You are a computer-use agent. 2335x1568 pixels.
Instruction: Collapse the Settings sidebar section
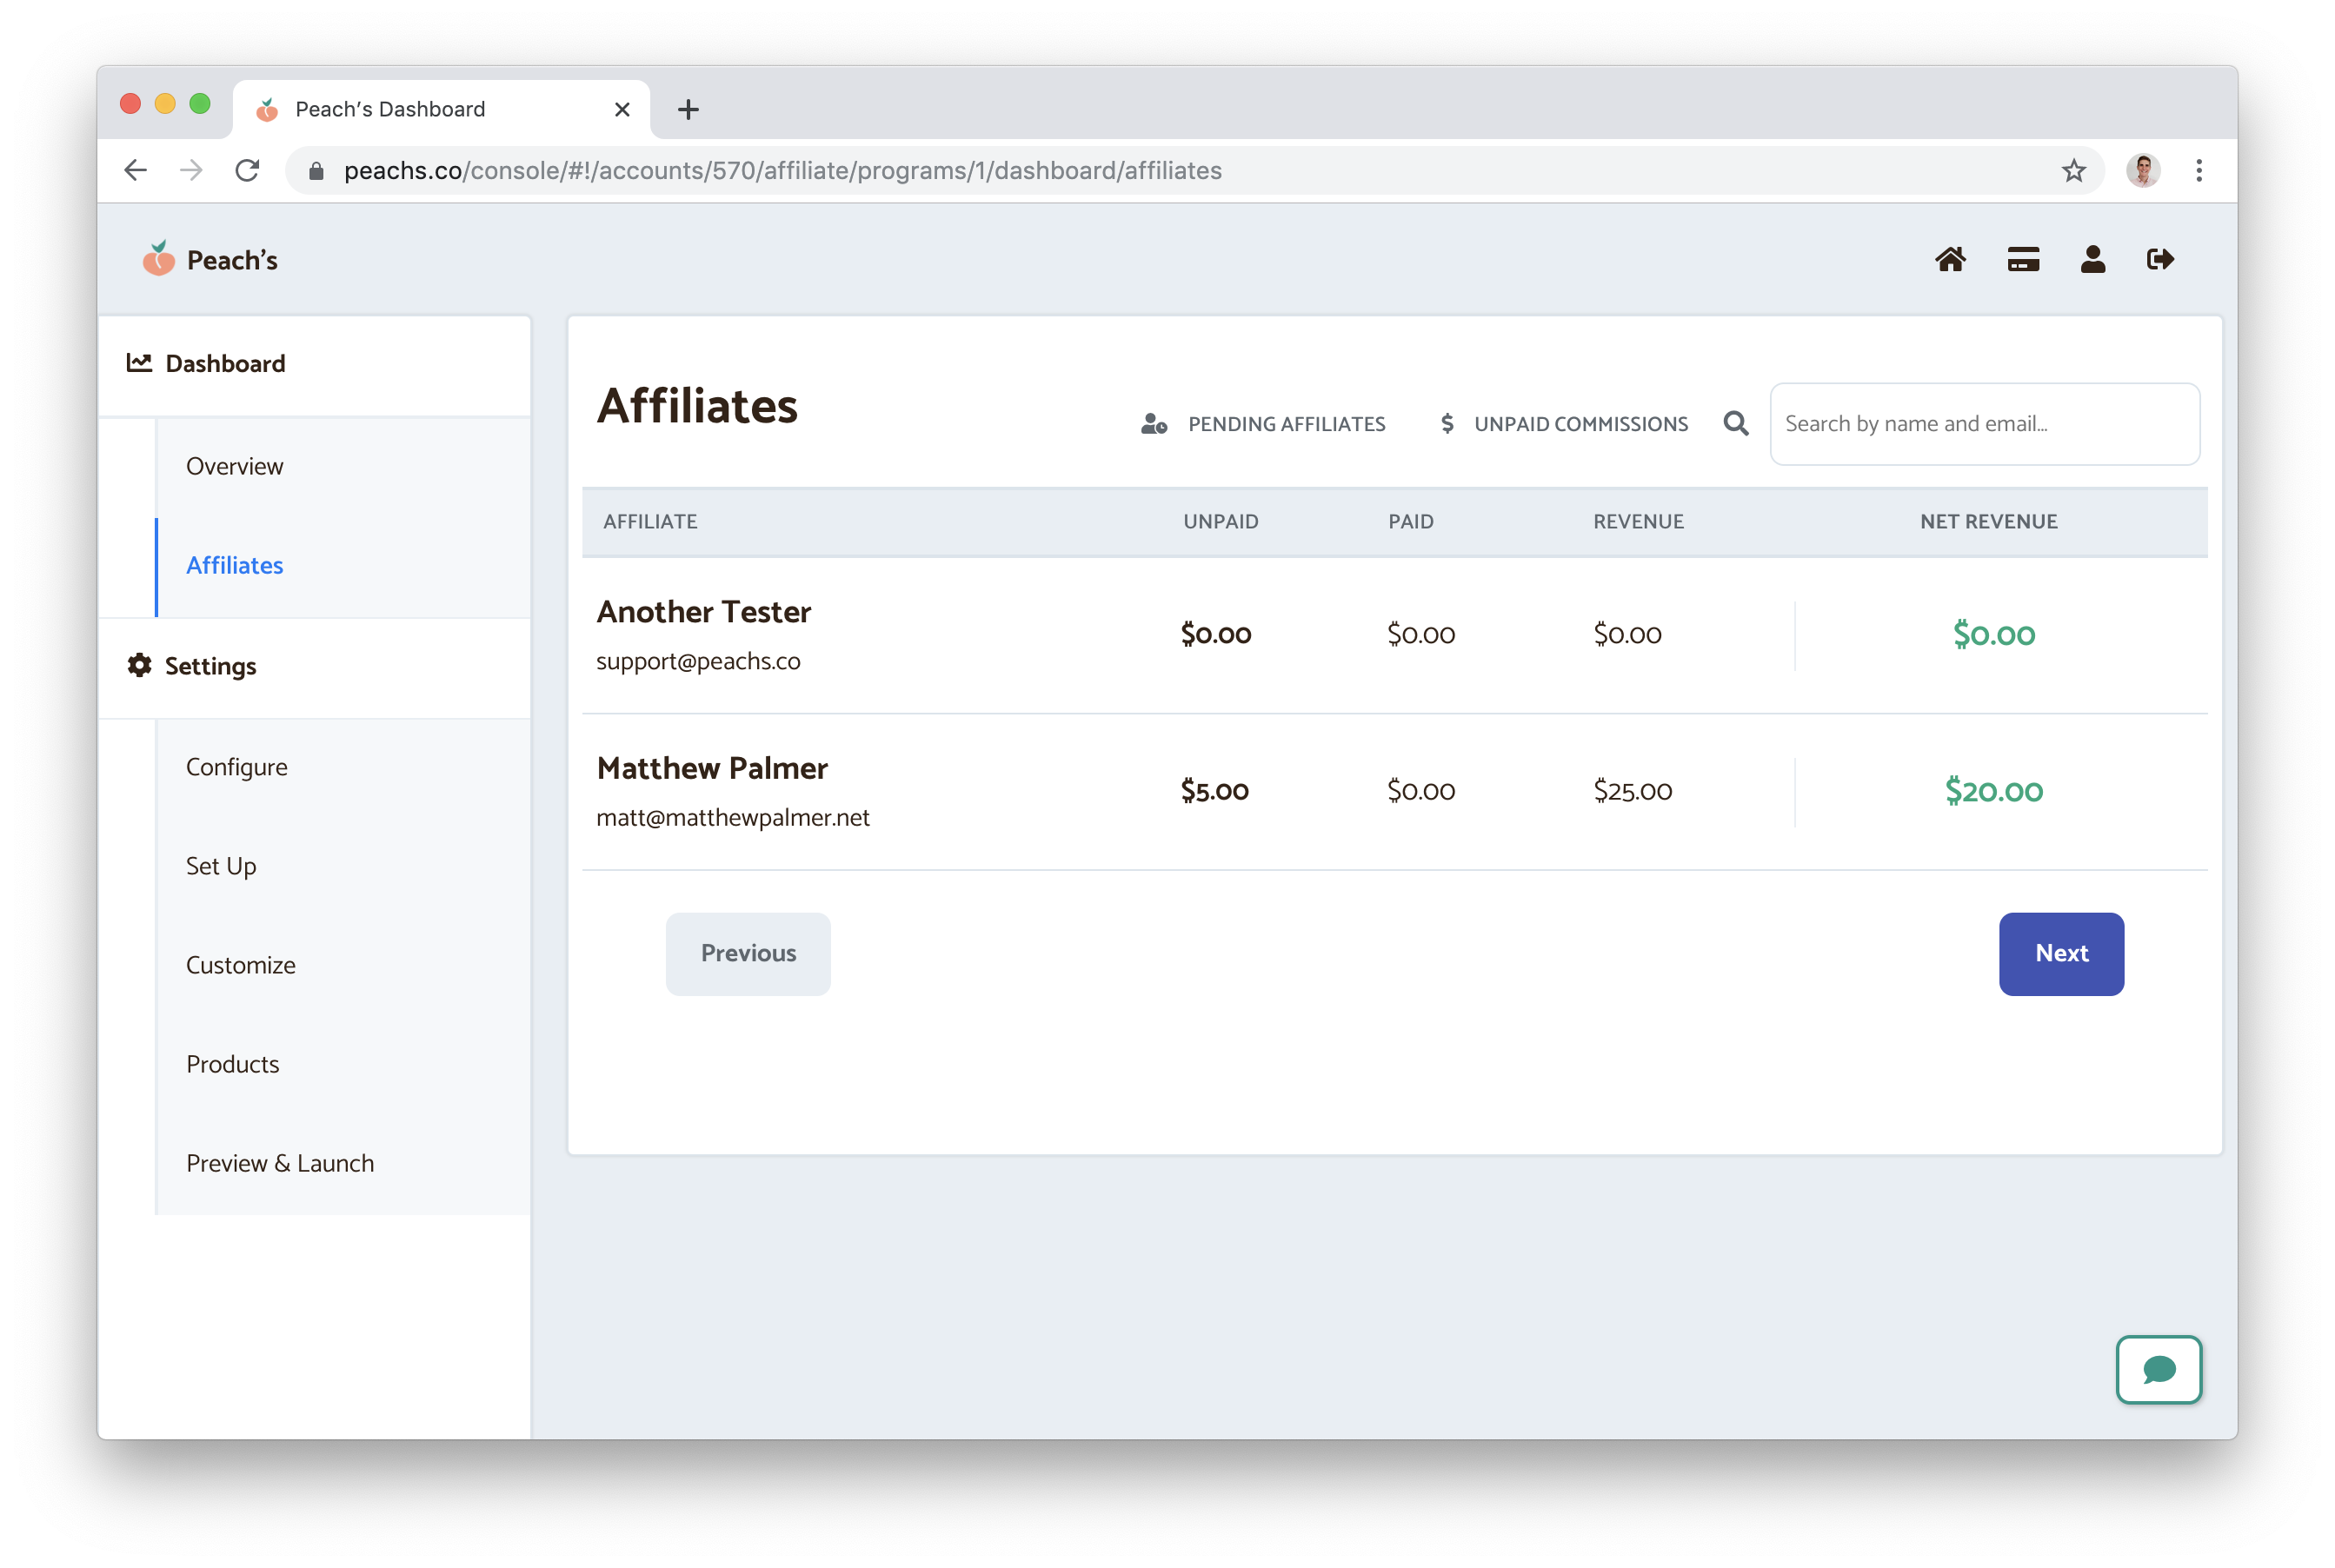pyautogui.click(x=210, y=666)
